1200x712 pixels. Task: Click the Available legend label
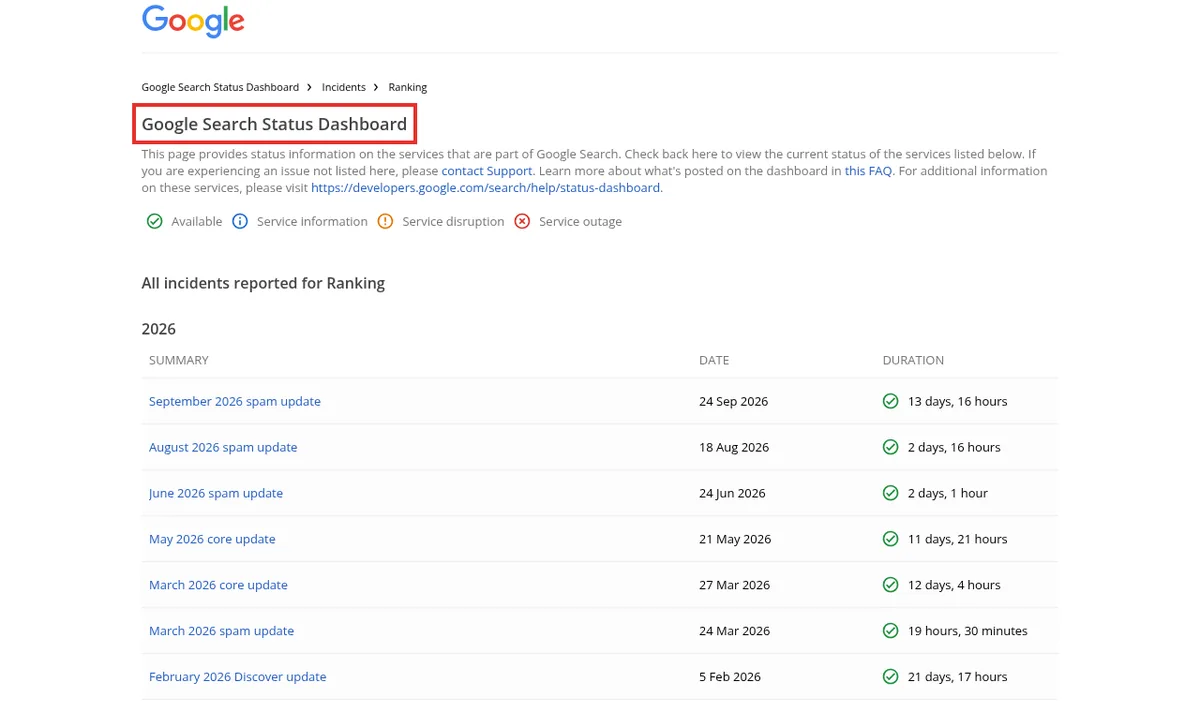[197, 222]
